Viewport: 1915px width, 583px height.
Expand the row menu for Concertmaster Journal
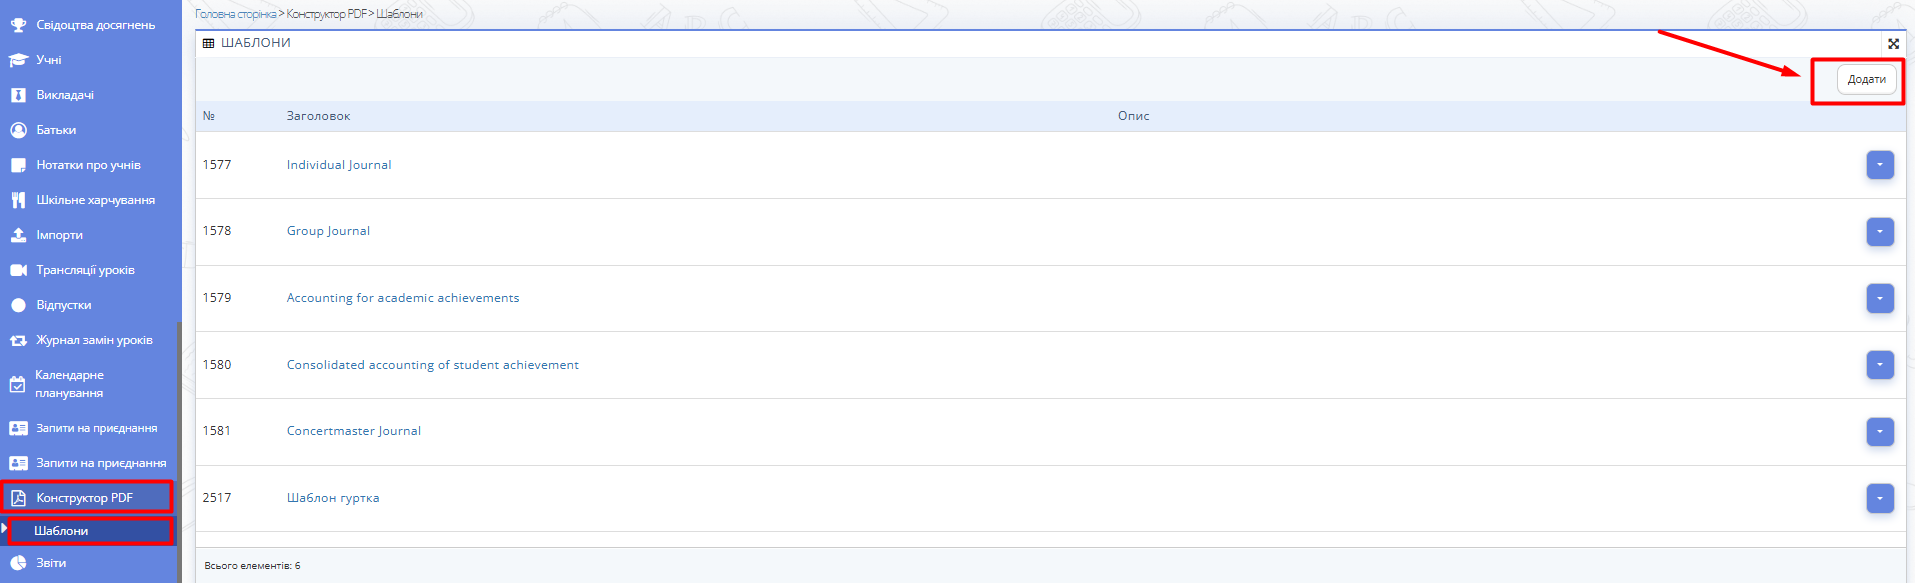(1880, 432)
